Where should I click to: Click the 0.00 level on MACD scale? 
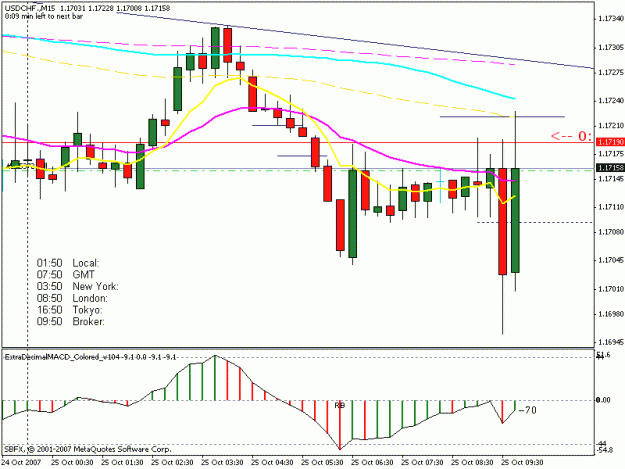[603, 400]
